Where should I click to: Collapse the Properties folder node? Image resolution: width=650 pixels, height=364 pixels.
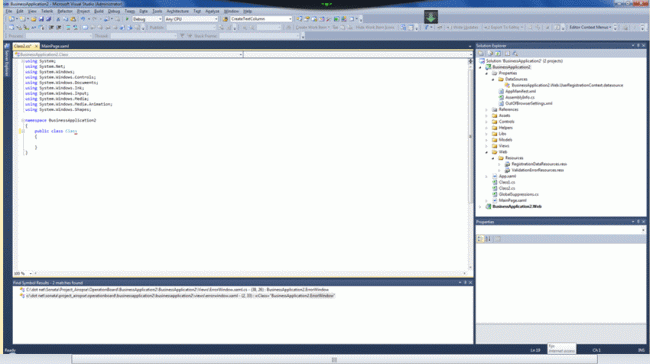(487, 73)
